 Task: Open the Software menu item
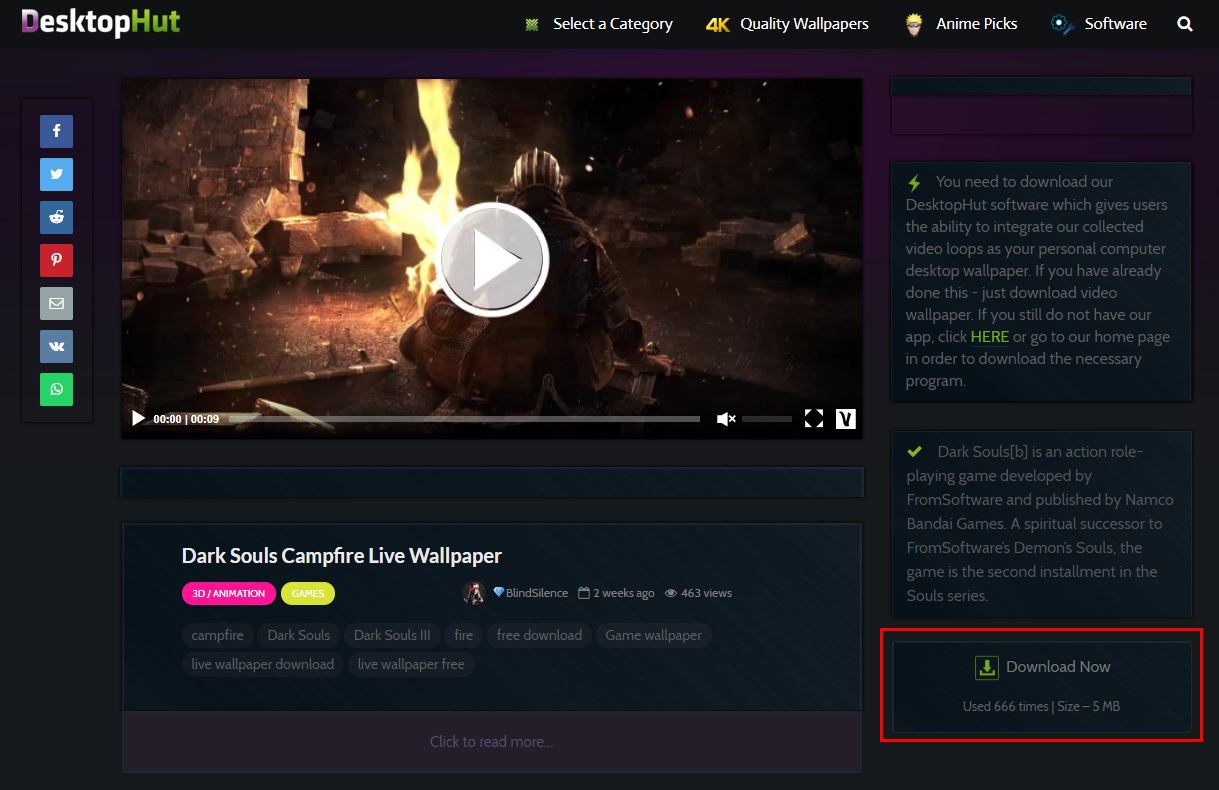click(x=1098, y=24)
